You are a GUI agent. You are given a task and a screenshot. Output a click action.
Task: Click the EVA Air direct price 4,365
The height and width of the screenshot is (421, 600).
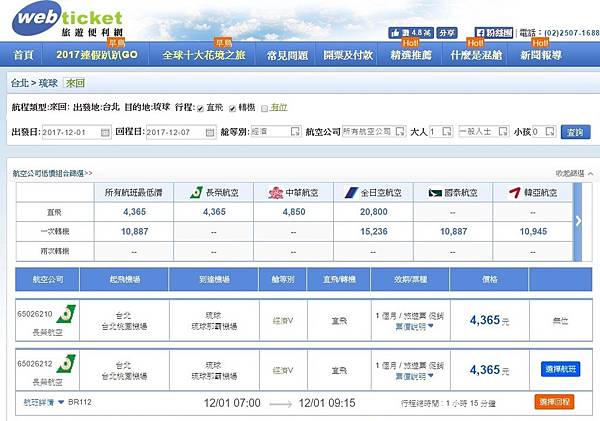(x=214, y=212)
